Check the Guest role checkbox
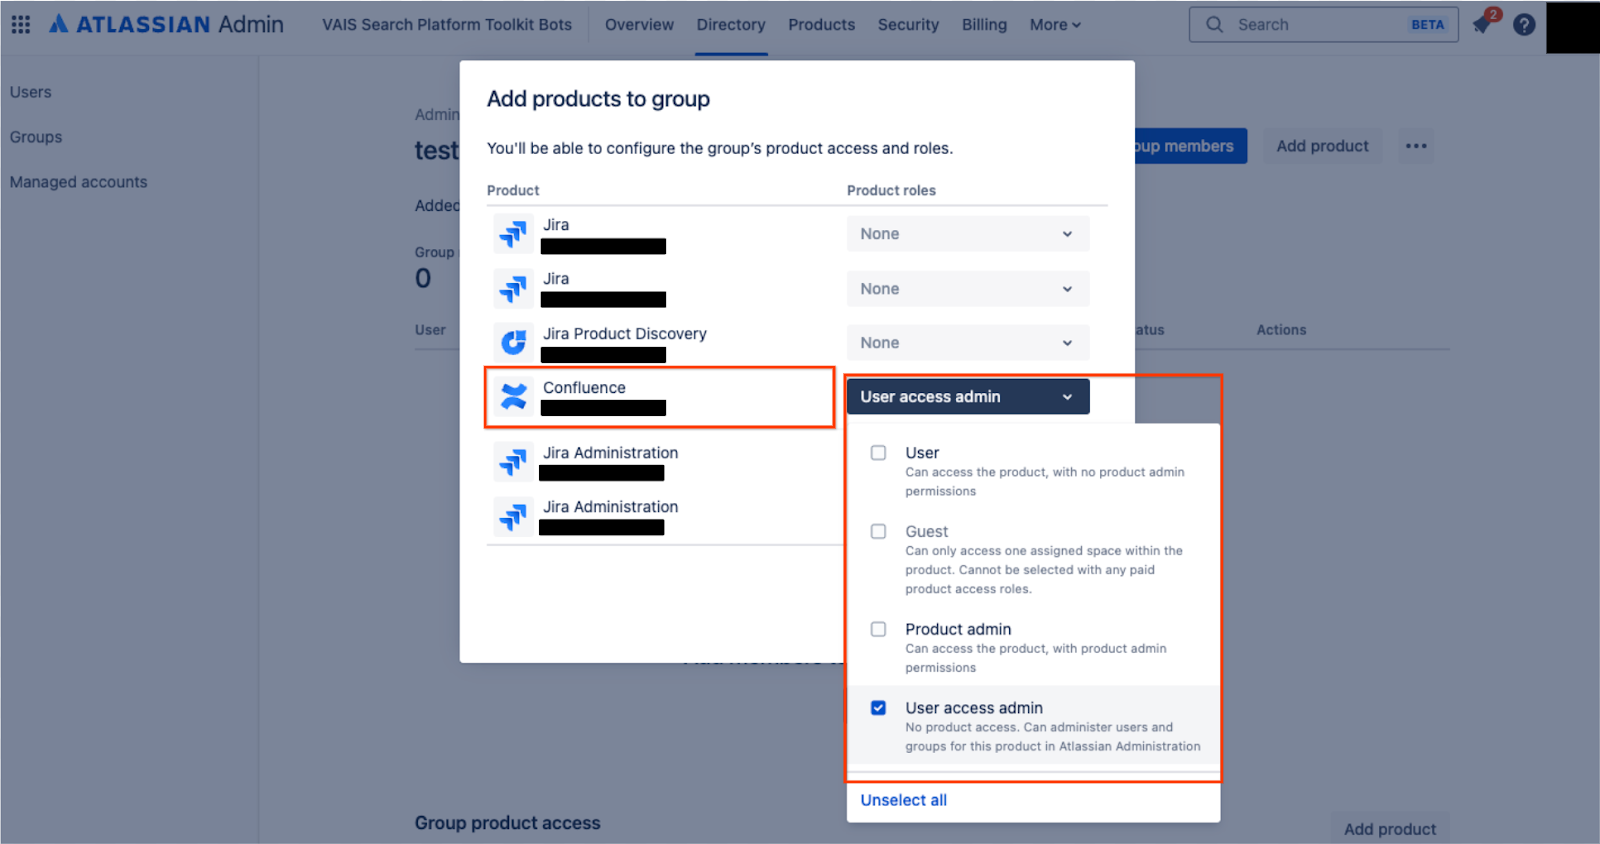 (x=878, y=532)
